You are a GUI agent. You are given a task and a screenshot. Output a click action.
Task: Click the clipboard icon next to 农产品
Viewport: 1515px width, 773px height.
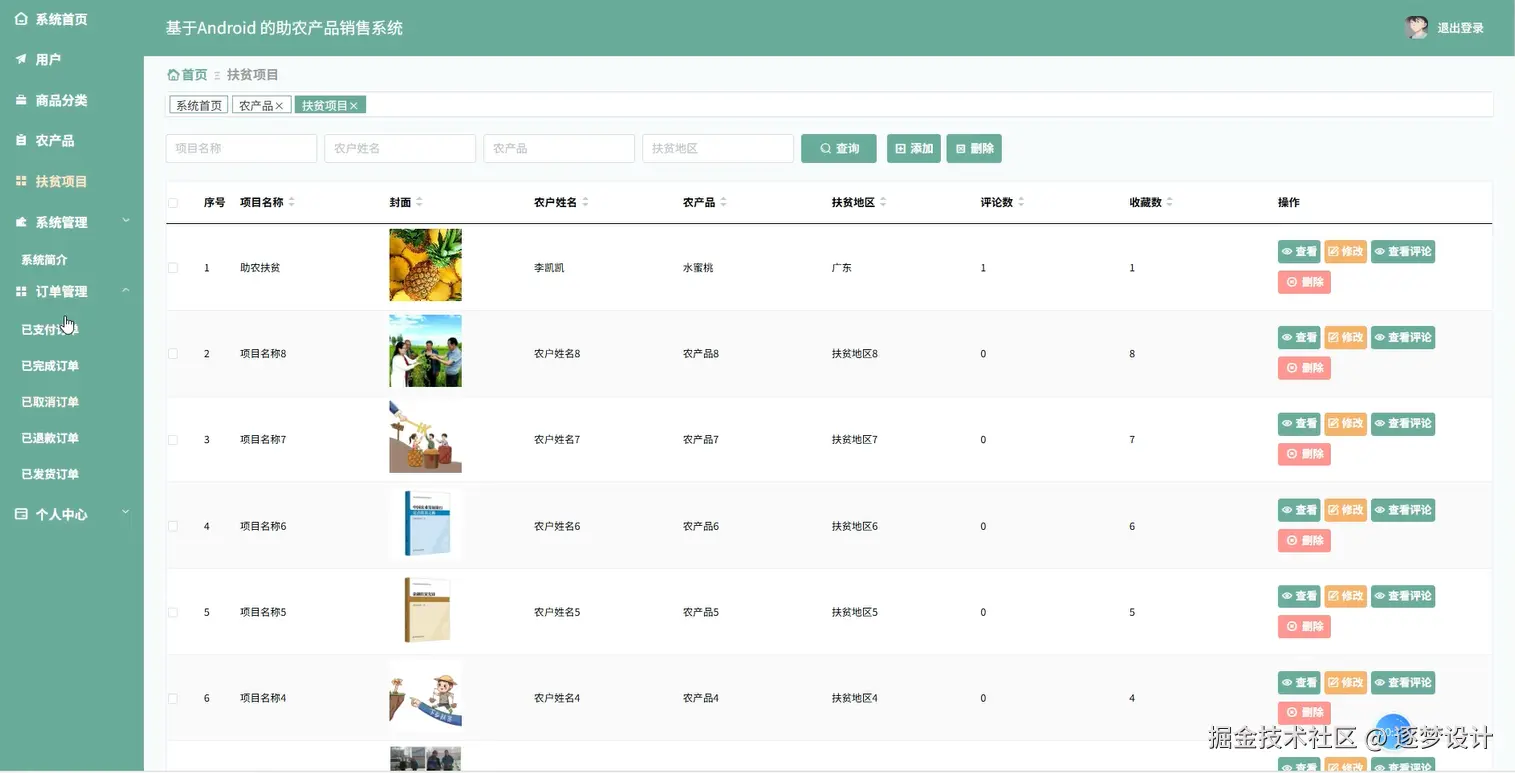[x=21, y=141]
